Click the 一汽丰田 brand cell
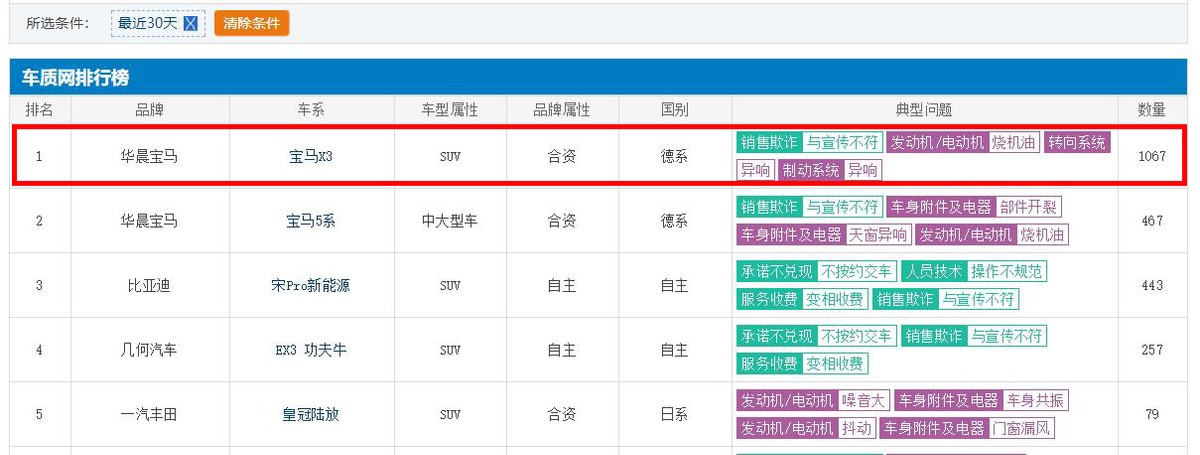The height and width of the screenshot is (455, 1200). point(150,414)
